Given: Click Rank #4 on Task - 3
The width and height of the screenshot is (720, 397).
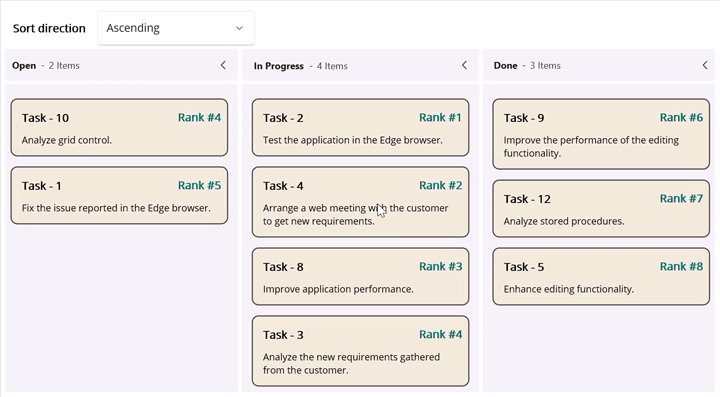Looking at the screenshot, I should click(x=440, y=335).
